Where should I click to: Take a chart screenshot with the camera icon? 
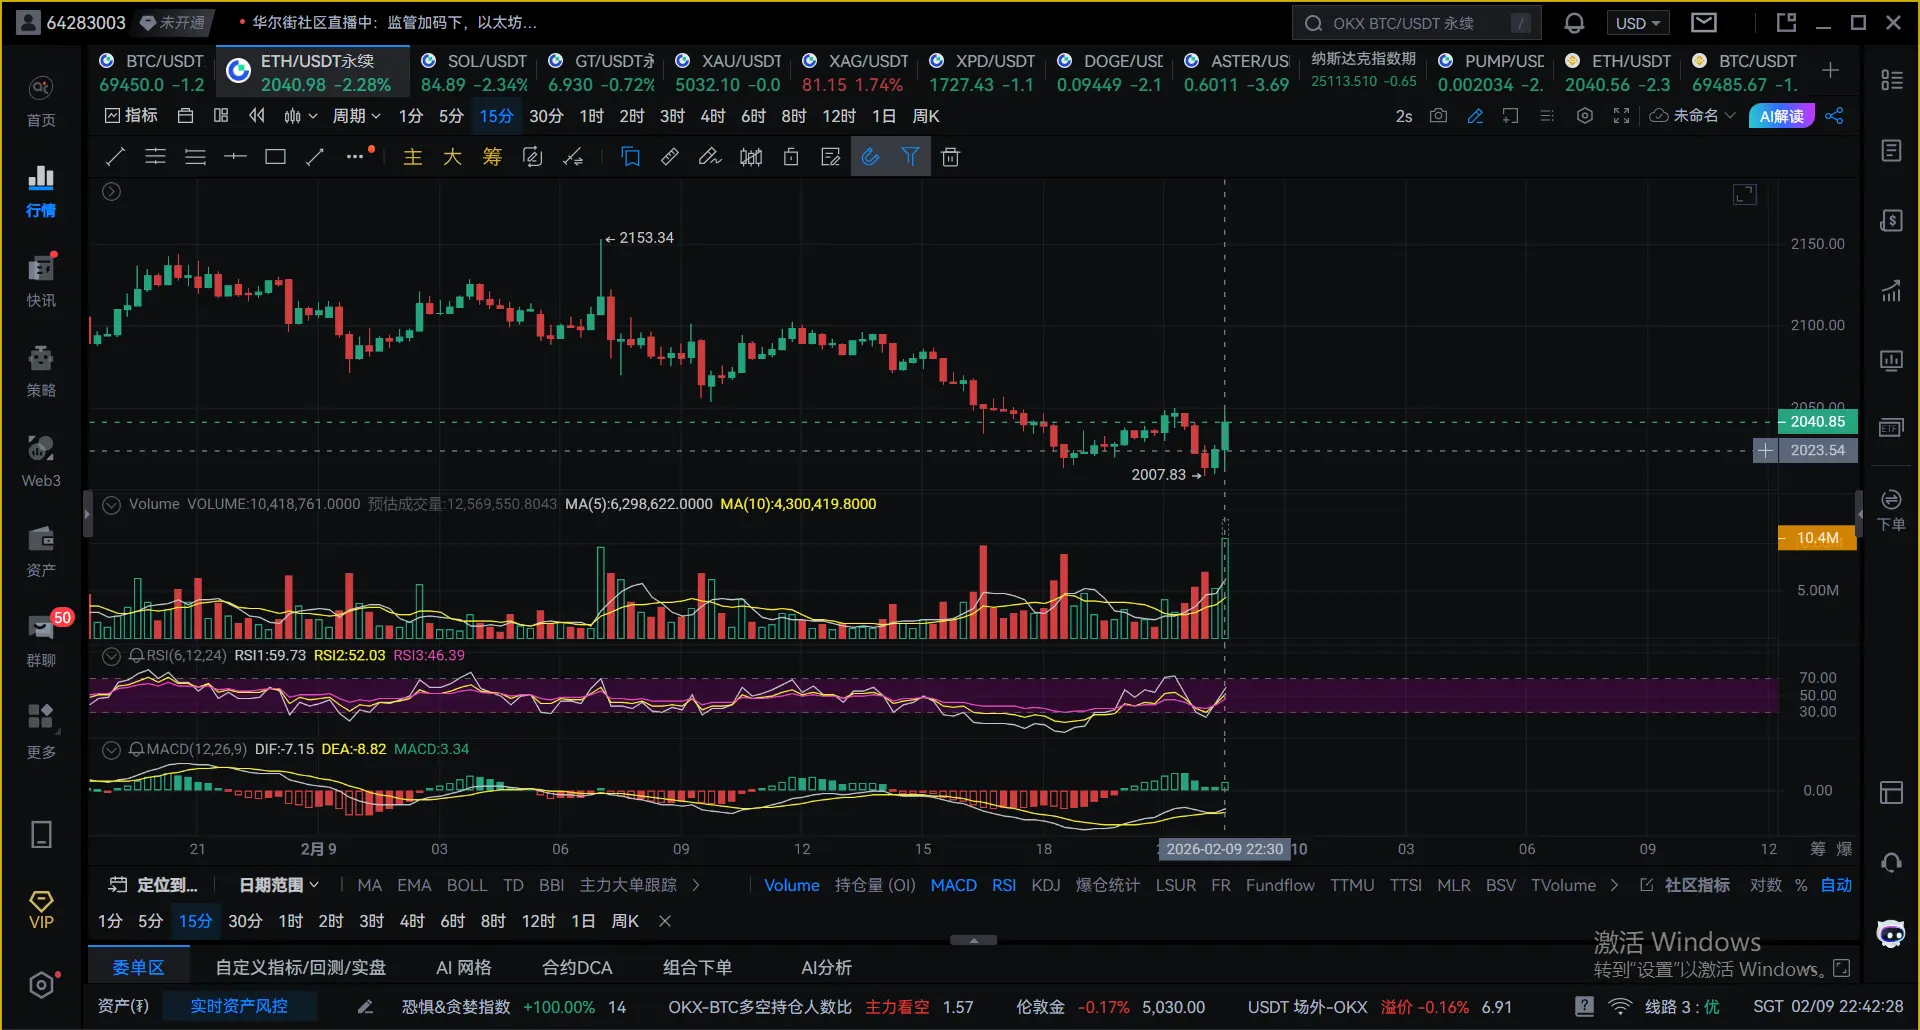point(1438,116)
